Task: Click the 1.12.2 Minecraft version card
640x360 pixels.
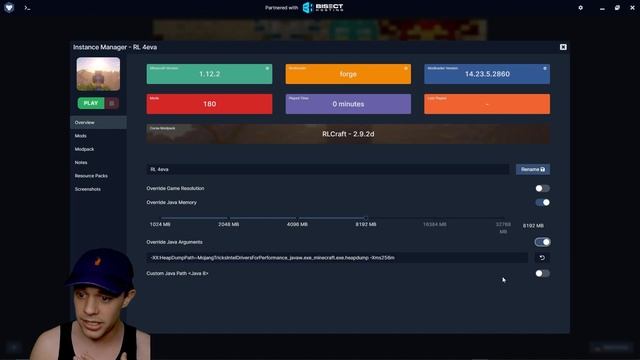Action: (x=209, y=74)
